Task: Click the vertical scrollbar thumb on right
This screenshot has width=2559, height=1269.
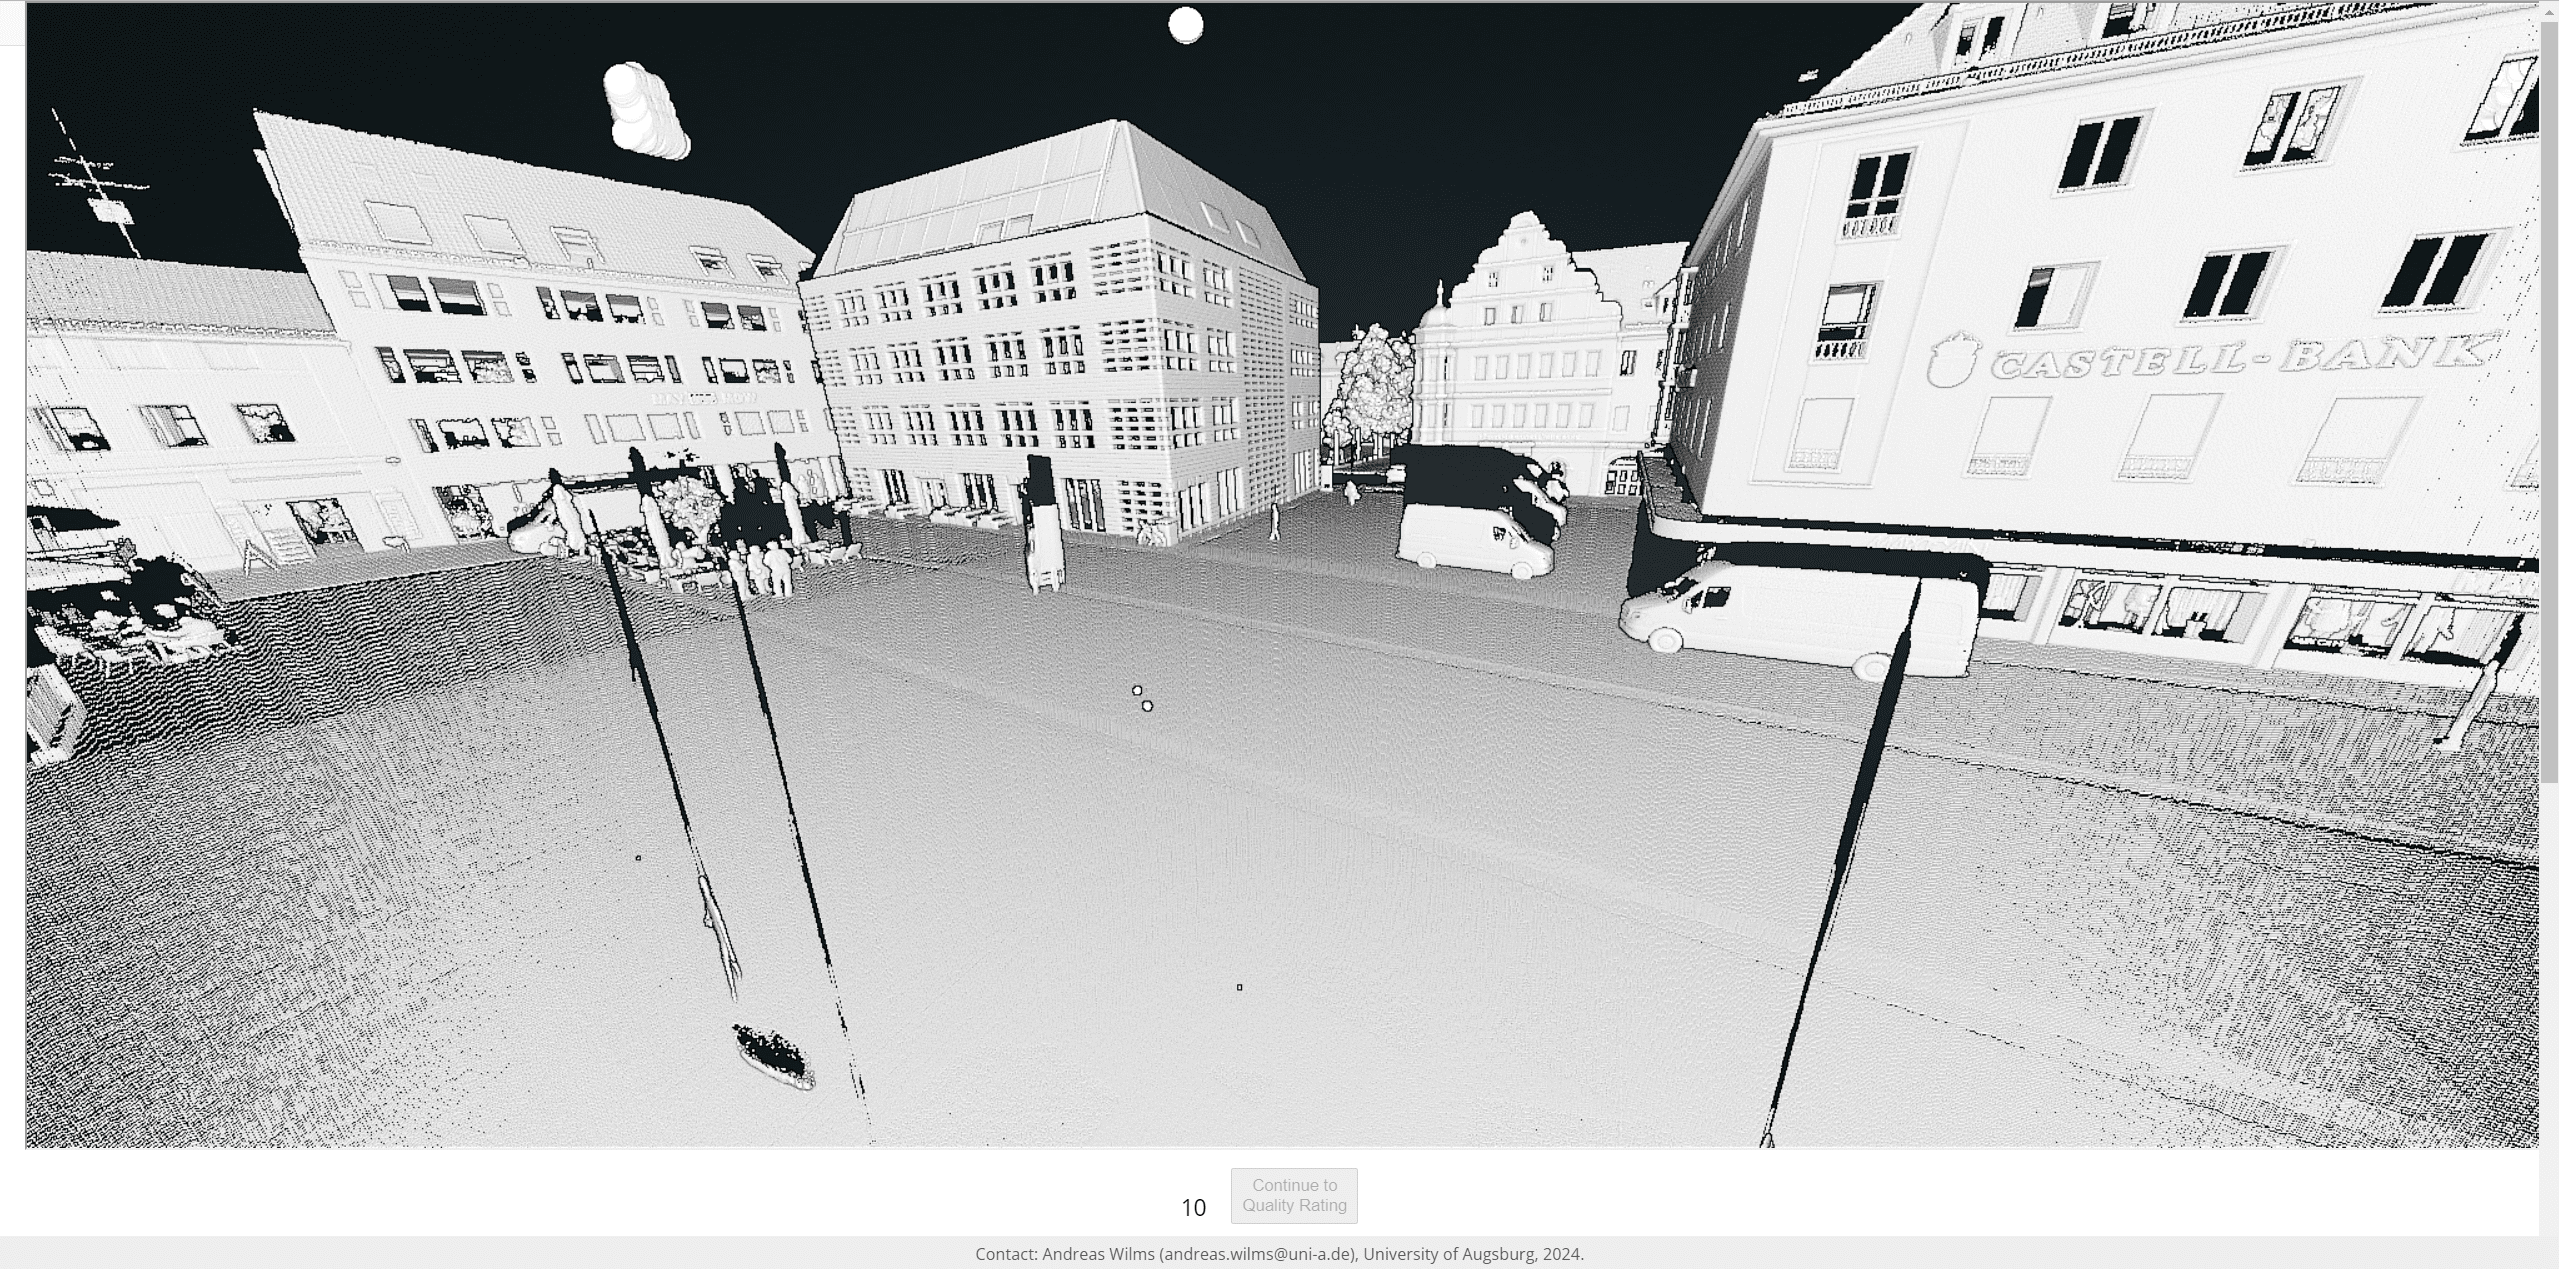Action: (2549, 400)
